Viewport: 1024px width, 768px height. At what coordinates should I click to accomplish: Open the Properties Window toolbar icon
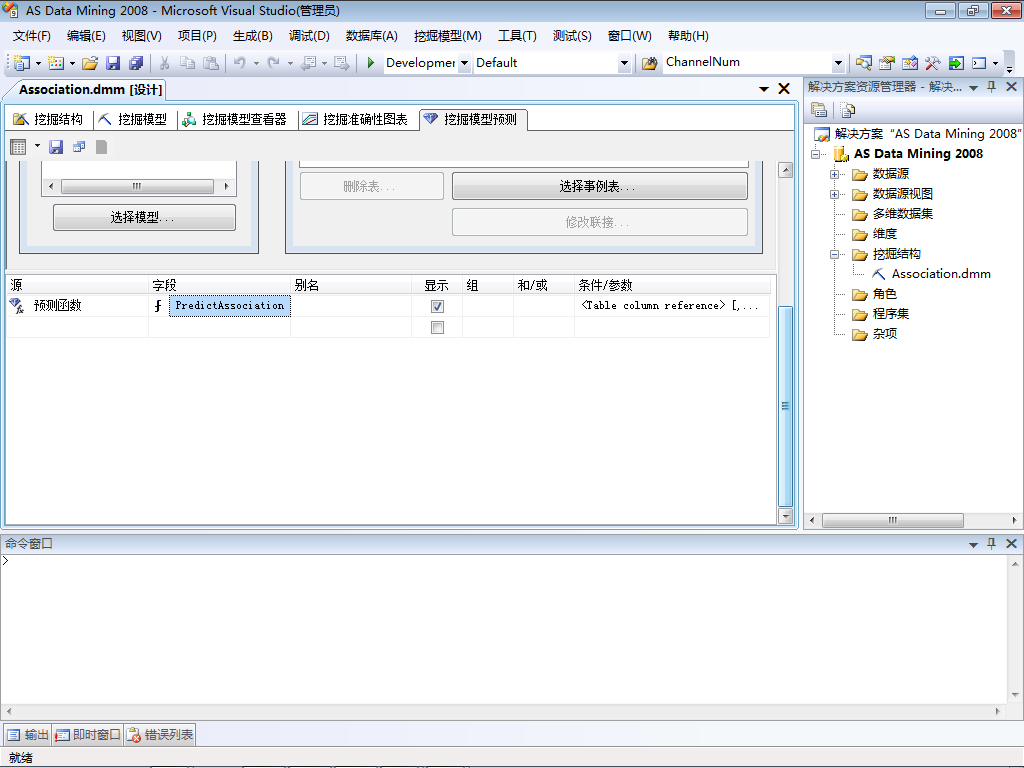pyautogui.click(x=886, y=63)
